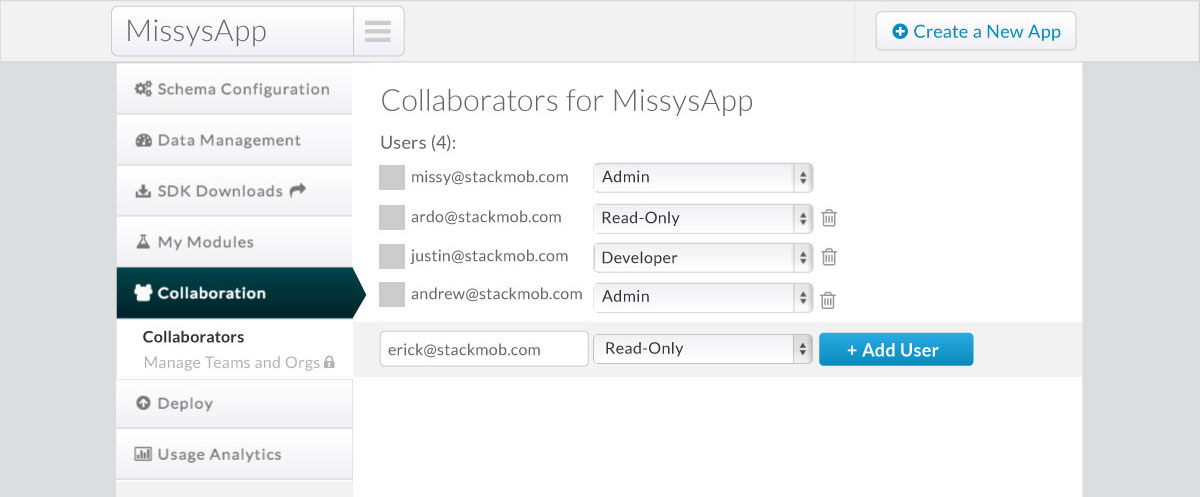Click the erick@stackmob.com email input field
This screenshot has width=1200, height=497.
click(x=484, y=349)
